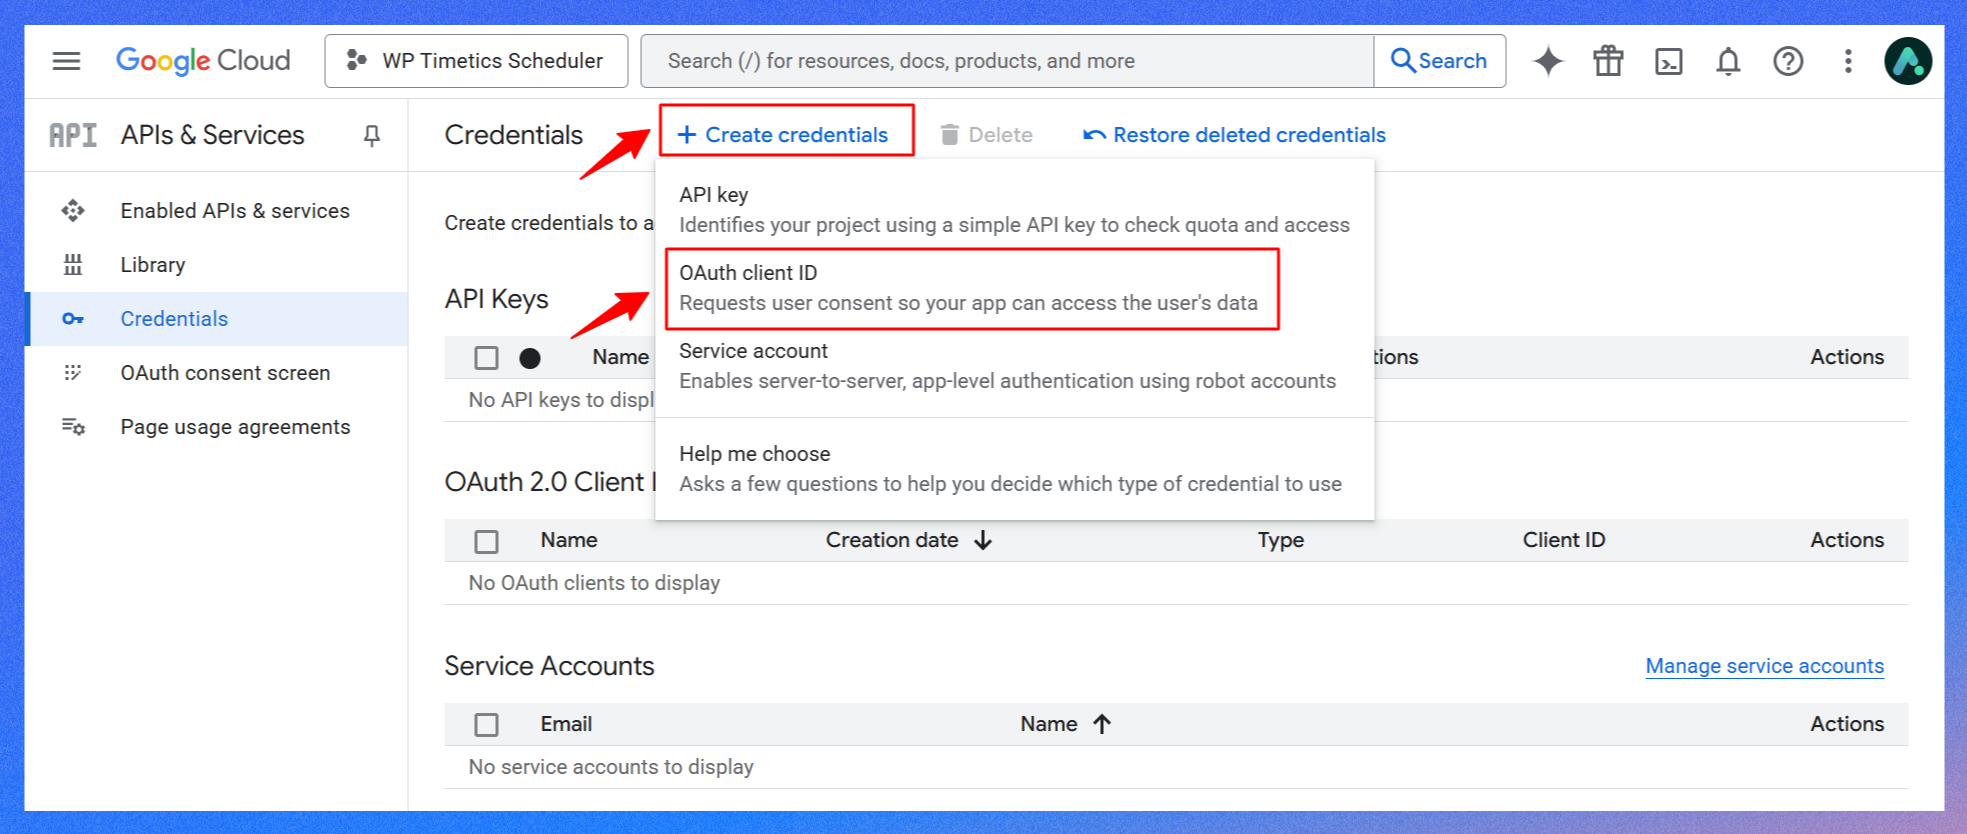The width and height of the screenshot is (1967, 834).
Task: Sort OAuth clients by Creation date
Action: (x=908, y=540)
